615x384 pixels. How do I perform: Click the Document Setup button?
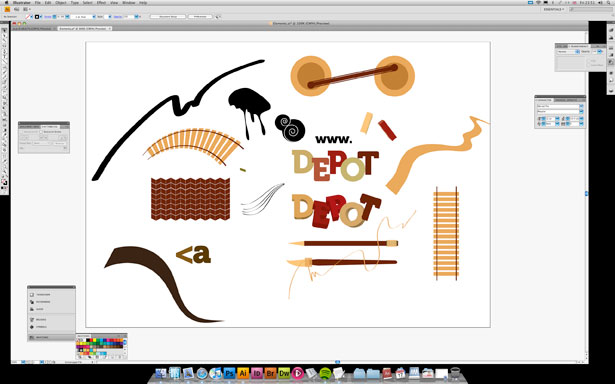[167, 17]
